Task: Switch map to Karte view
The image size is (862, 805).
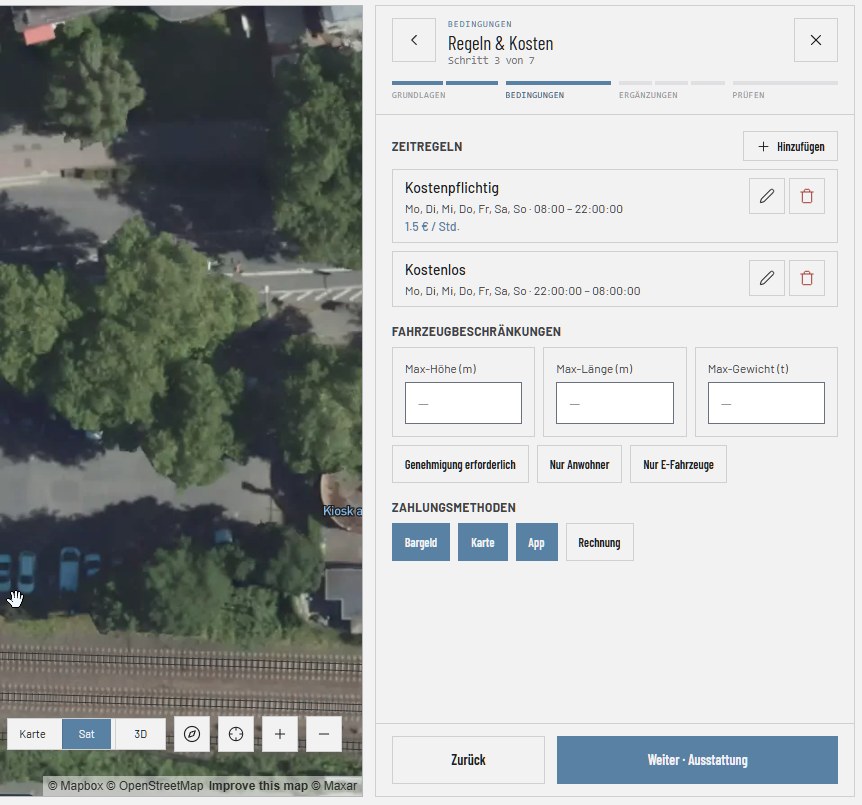Action: coord(32,734)
